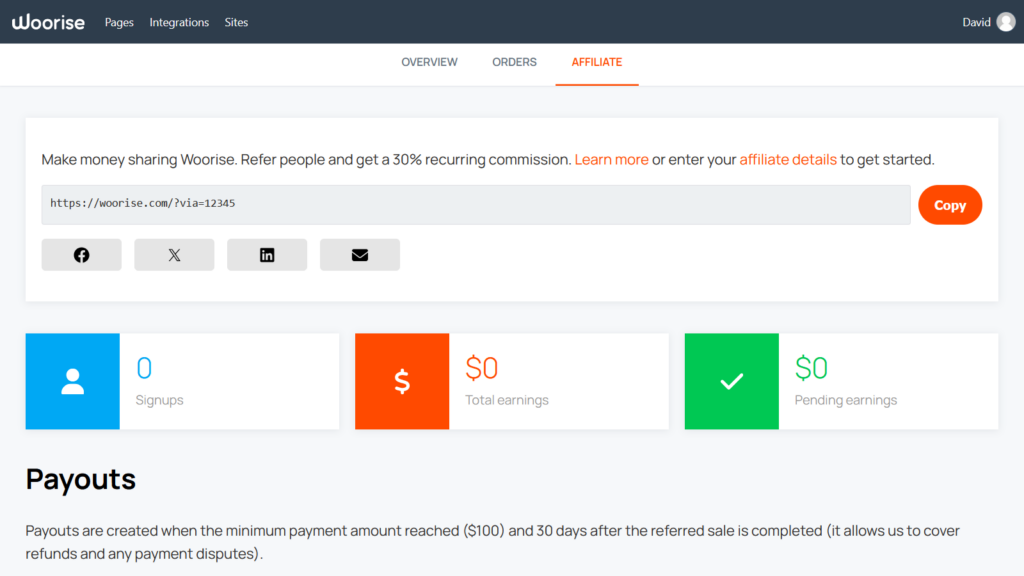Switch to the Overview tab
The image size is (1024, 576).
click(x=429, y=62)
